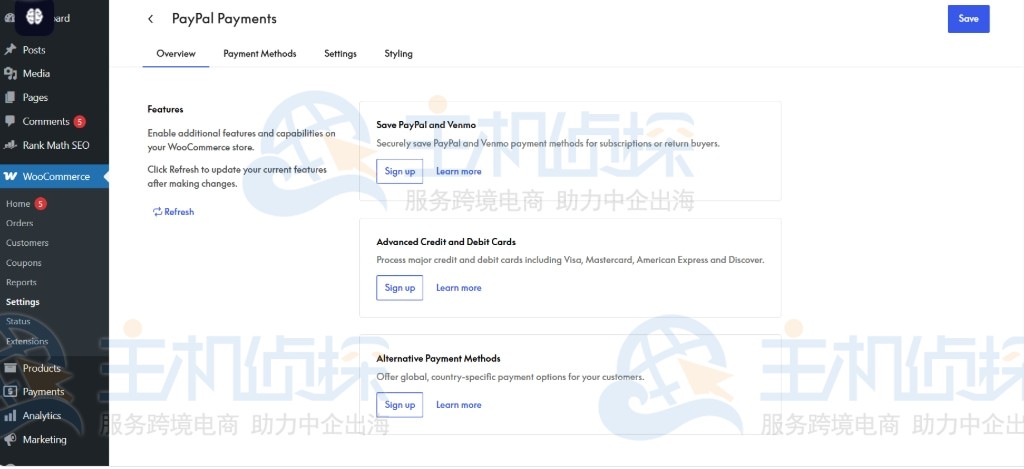
Task: Click the Media icon in sidebar
Action: (10, 74)
